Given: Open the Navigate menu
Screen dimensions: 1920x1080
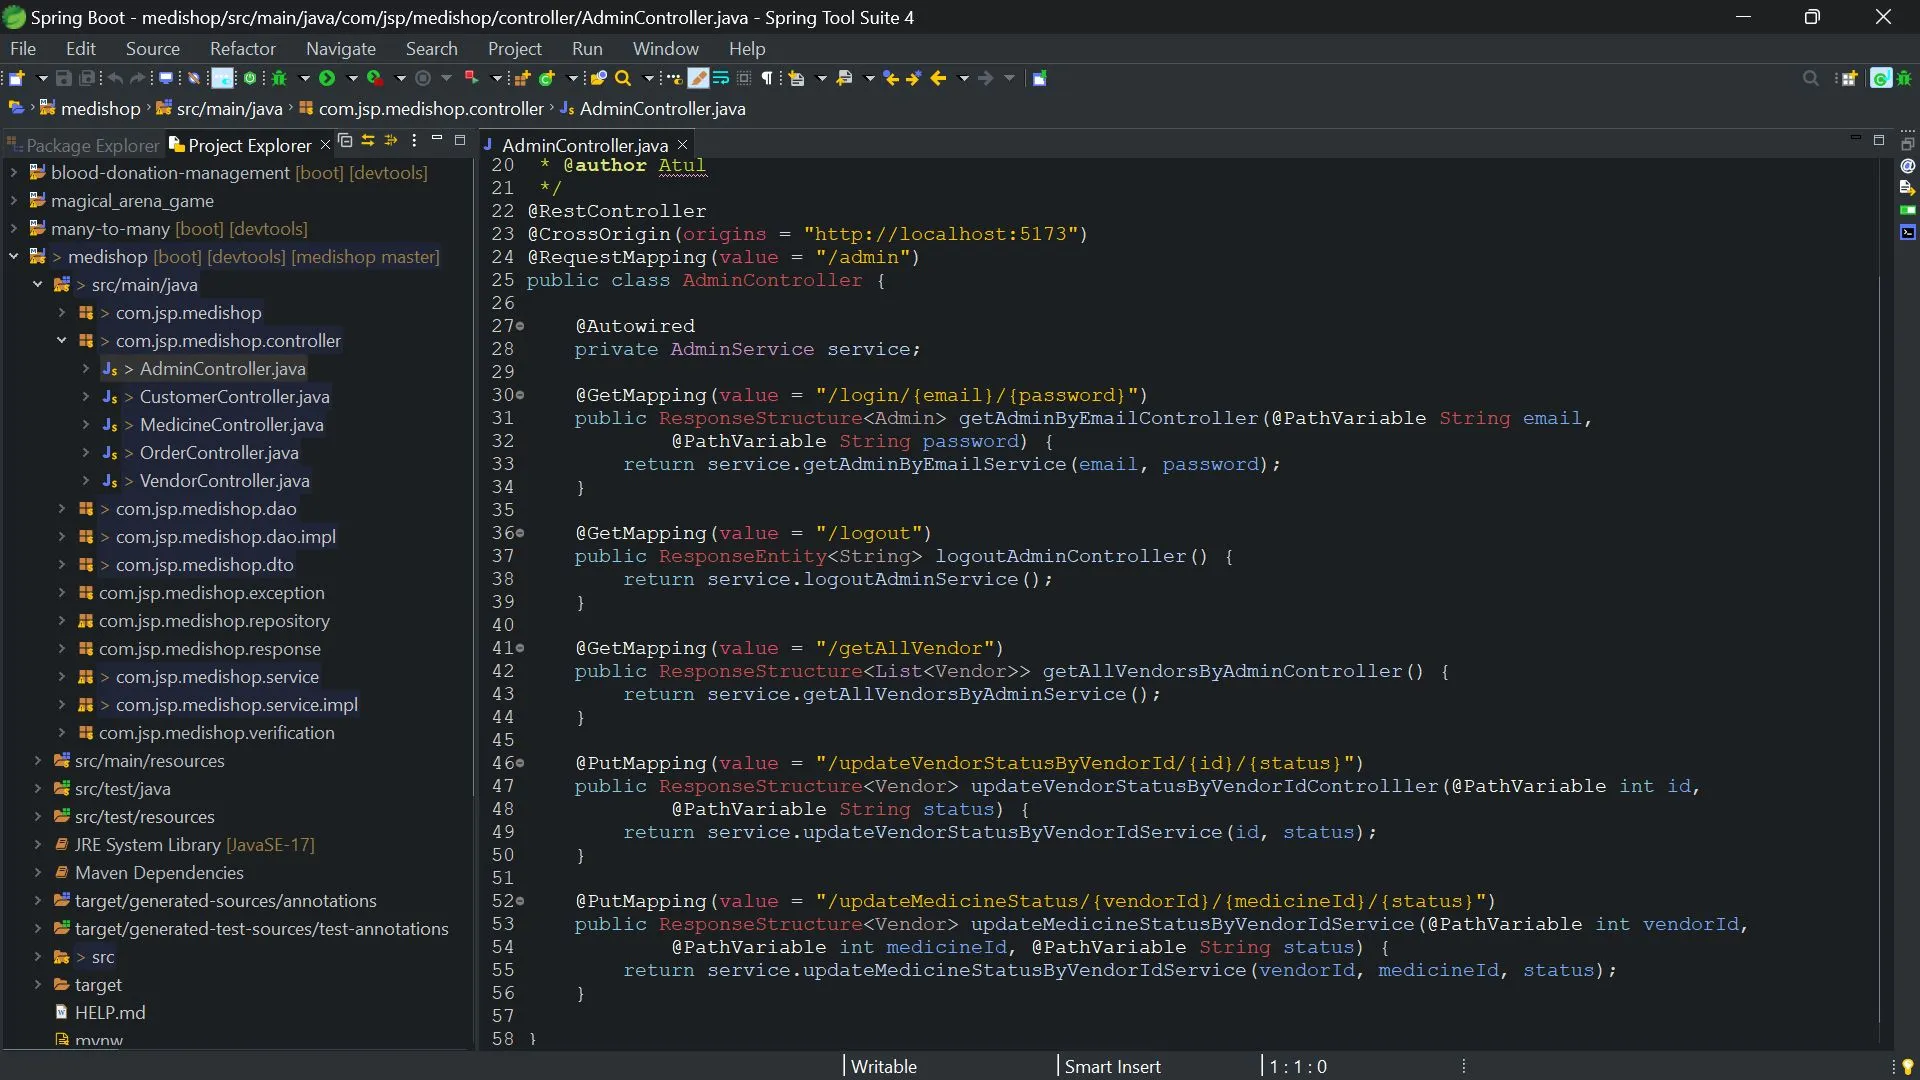Looking at the screenshot, I should pyautogui.click(x=341, y=48).
